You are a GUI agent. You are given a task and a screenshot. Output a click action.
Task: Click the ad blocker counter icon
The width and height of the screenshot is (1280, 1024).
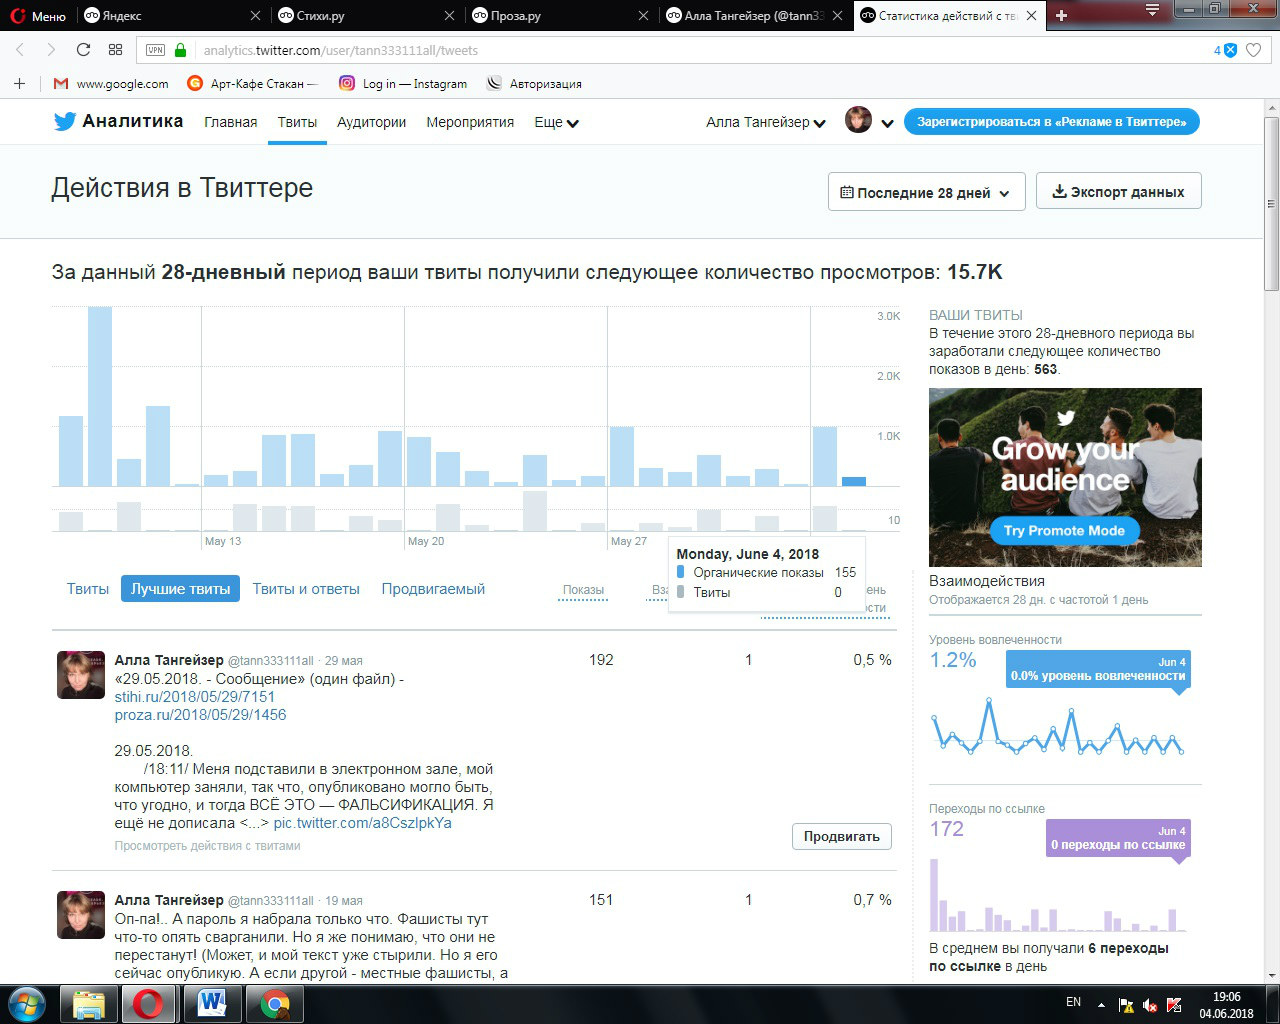[x=1226, y=50]
